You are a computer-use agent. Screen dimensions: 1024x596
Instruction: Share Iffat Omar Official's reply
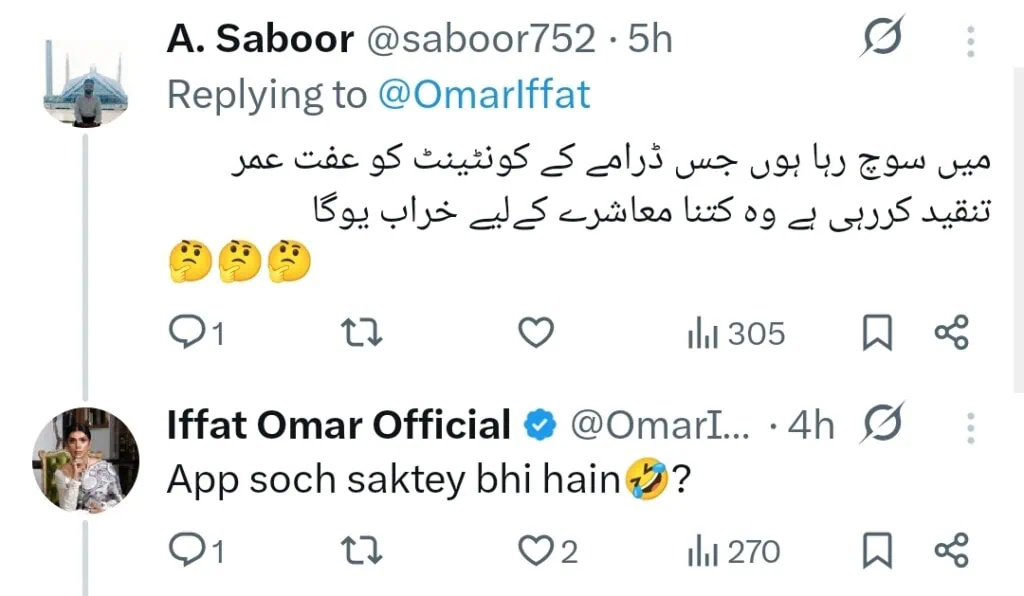[x=951, y=551]
